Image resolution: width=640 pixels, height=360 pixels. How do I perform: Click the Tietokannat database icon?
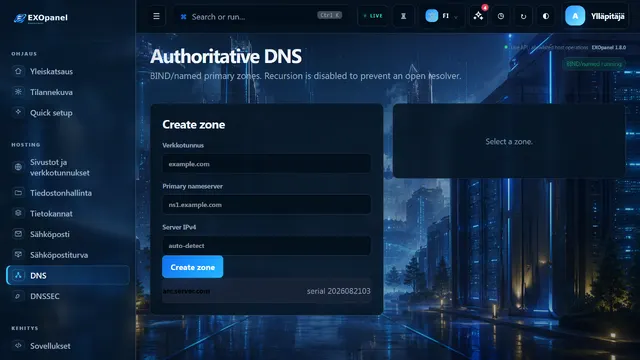(x=18, y=213)
